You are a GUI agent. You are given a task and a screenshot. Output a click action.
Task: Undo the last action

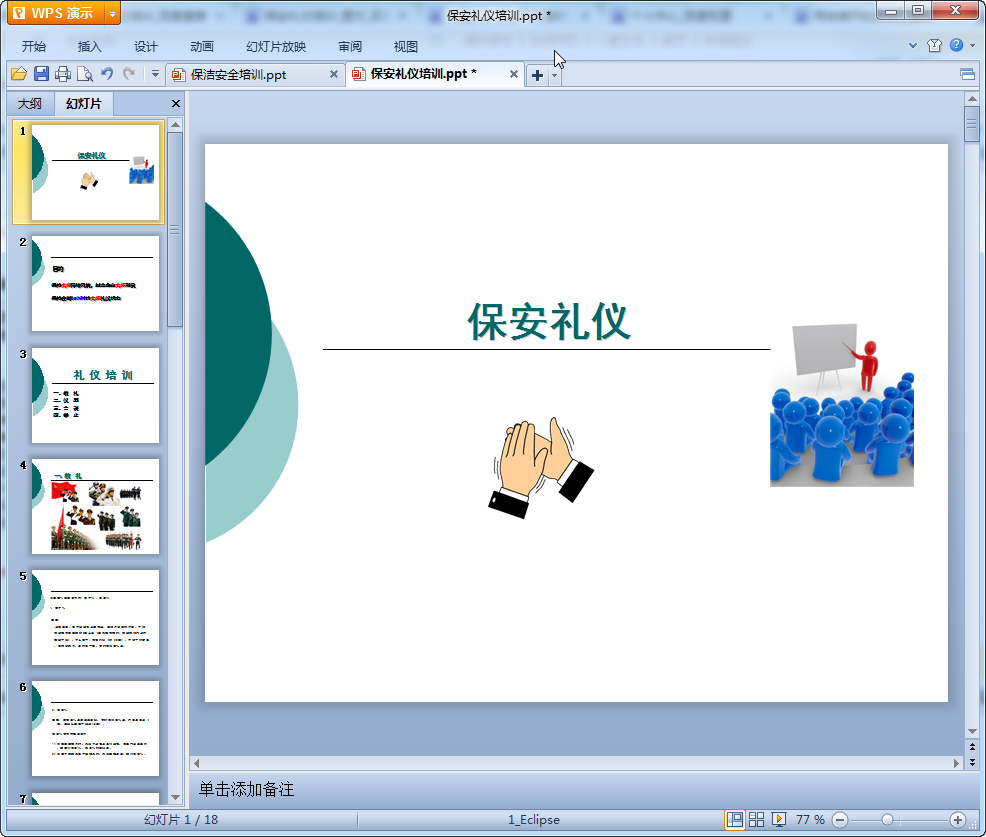[107, 74]
